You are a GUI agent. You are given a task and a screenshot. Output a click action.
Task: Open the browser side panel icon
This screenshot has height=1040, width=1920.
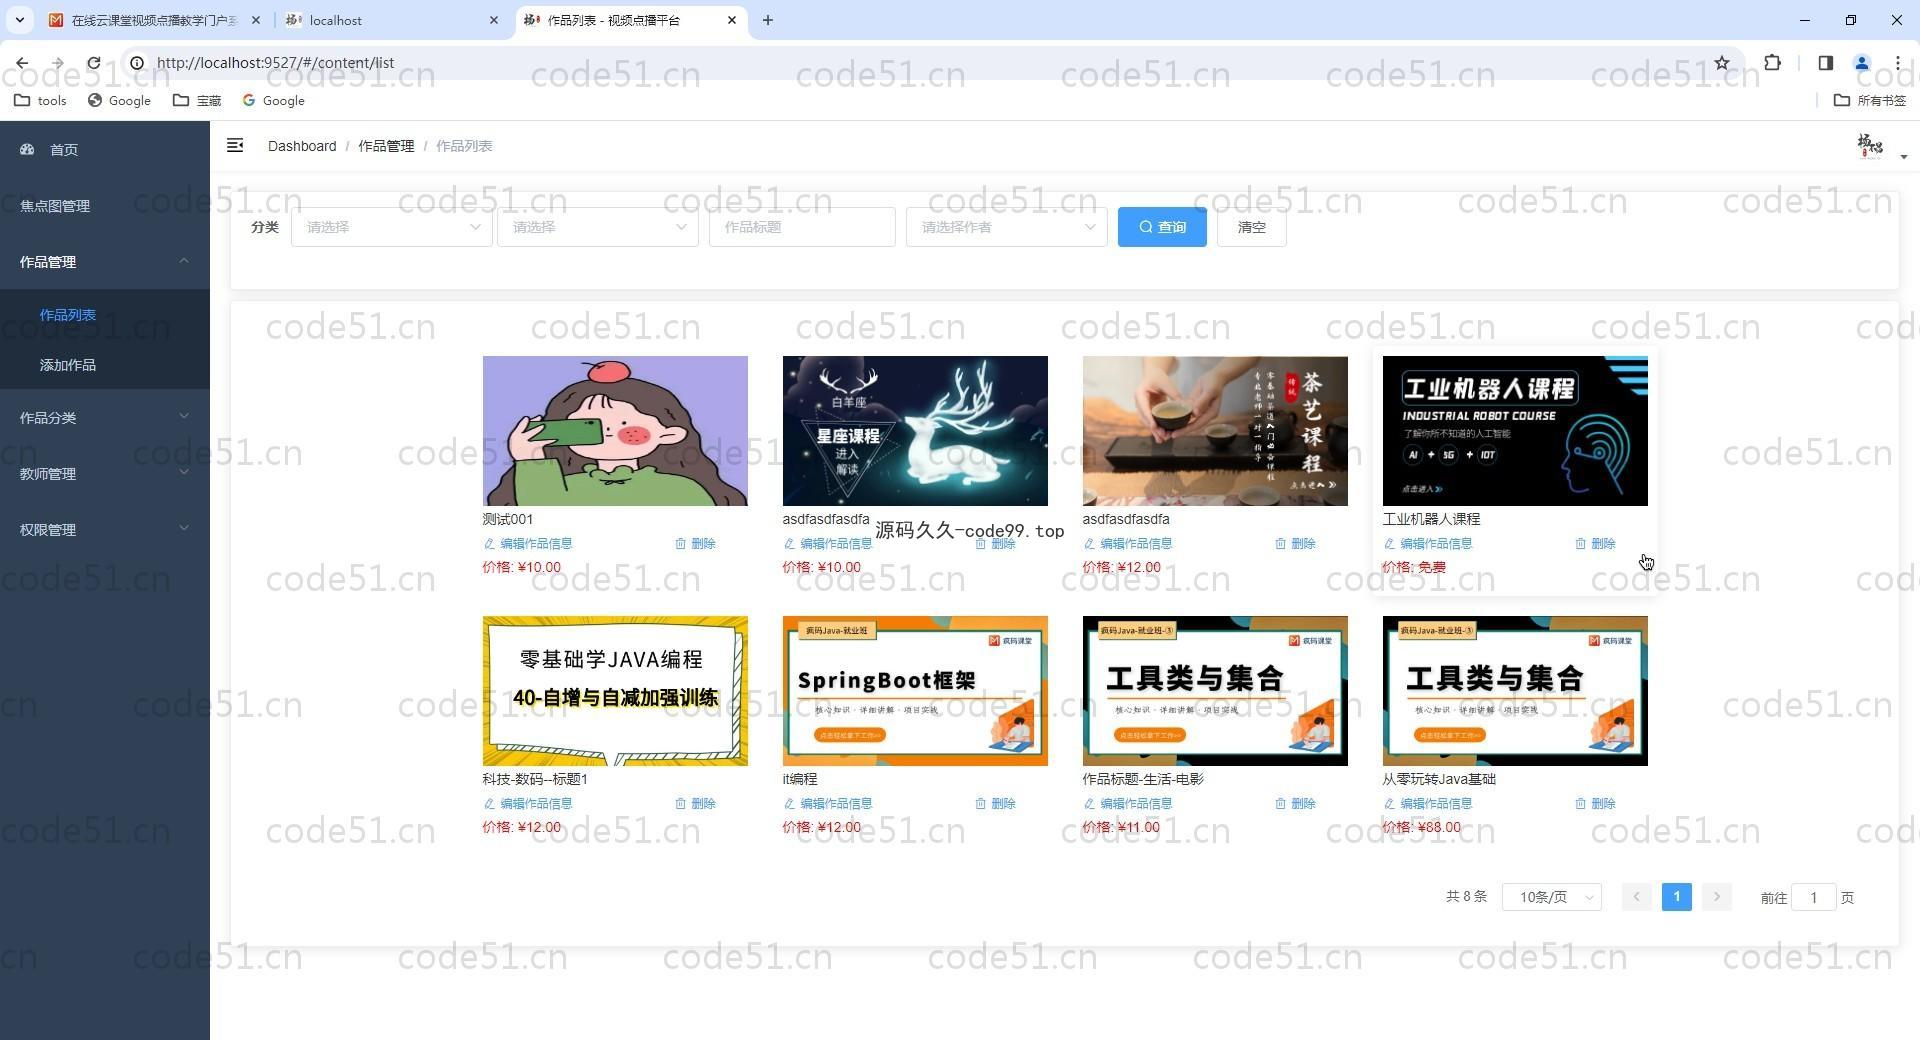(x=1825, y=63)
